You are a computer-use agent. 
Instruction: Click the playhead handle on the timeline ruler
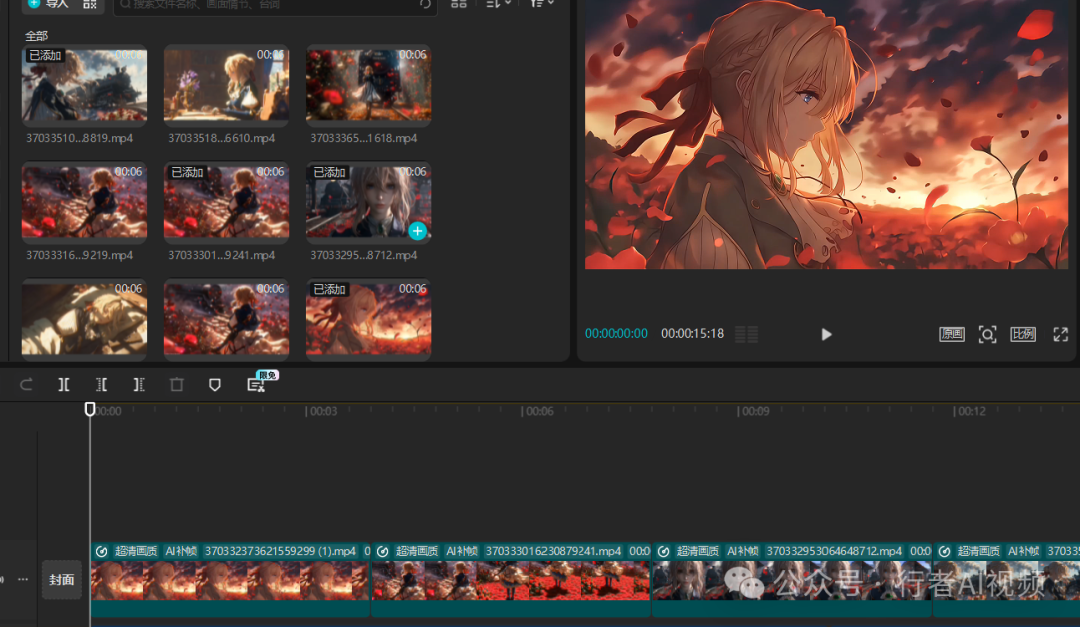pyautogui.click(x=90, y=409)
